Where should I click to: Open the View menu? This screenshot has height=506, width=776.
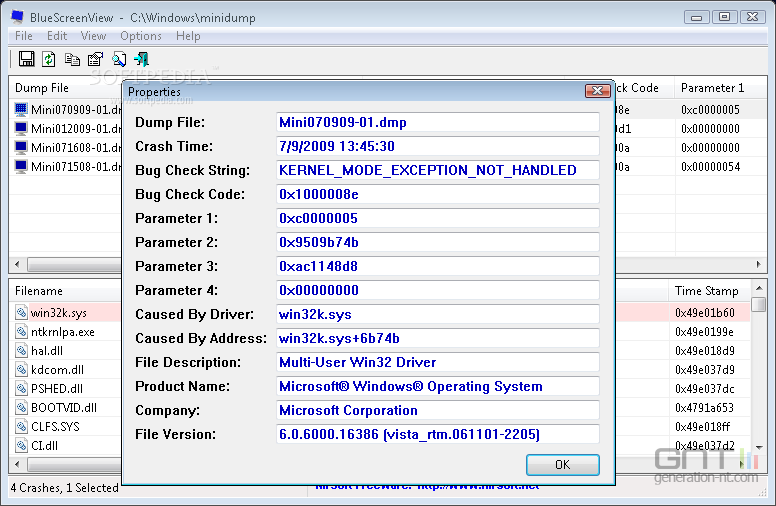tap(93, 36)
